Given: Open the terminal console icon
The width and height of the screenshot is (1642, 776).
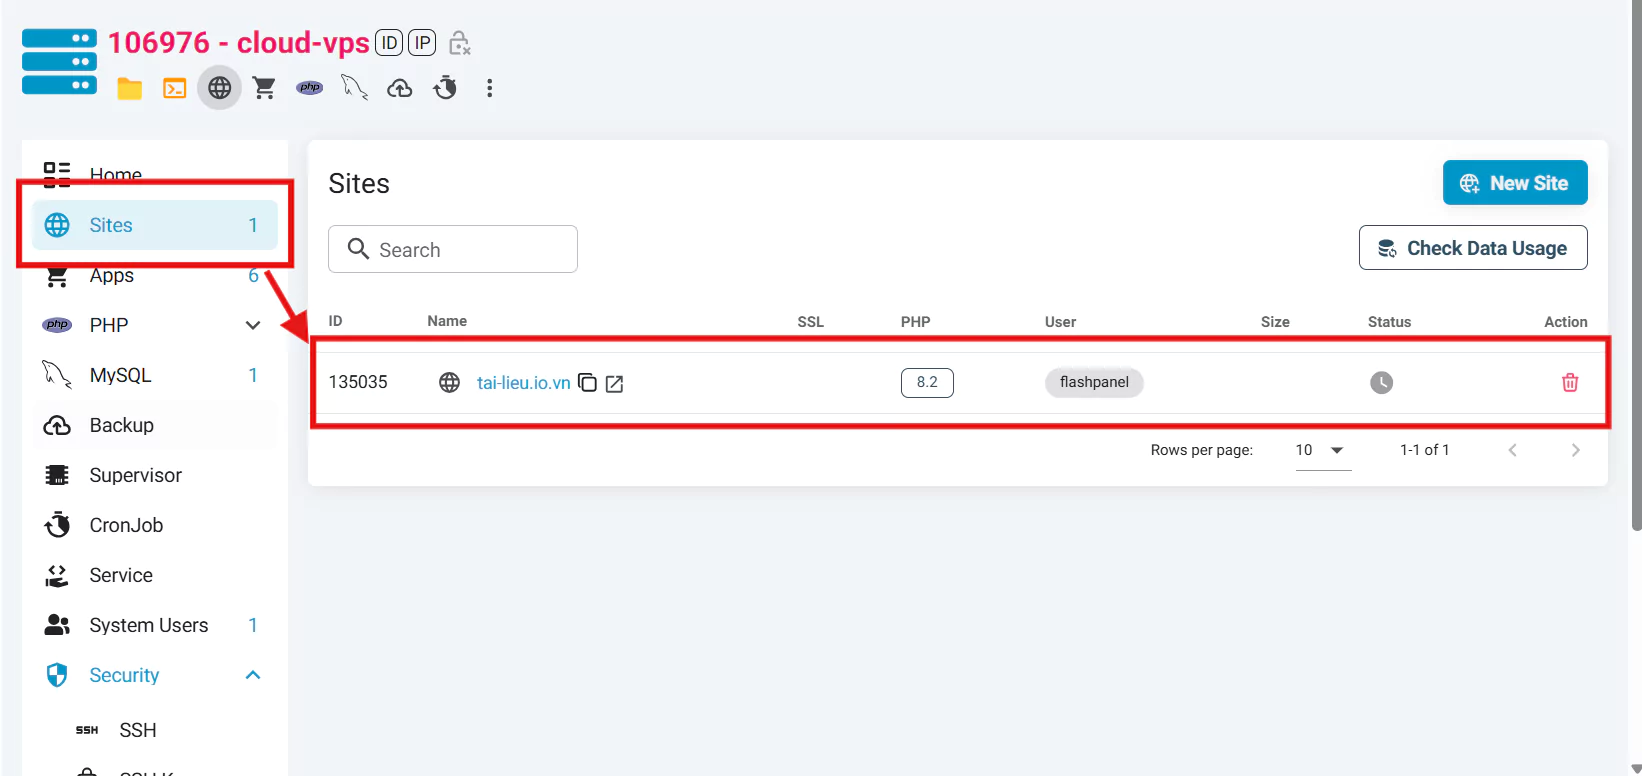Looking at the screenshot, I should pos(175,89).
